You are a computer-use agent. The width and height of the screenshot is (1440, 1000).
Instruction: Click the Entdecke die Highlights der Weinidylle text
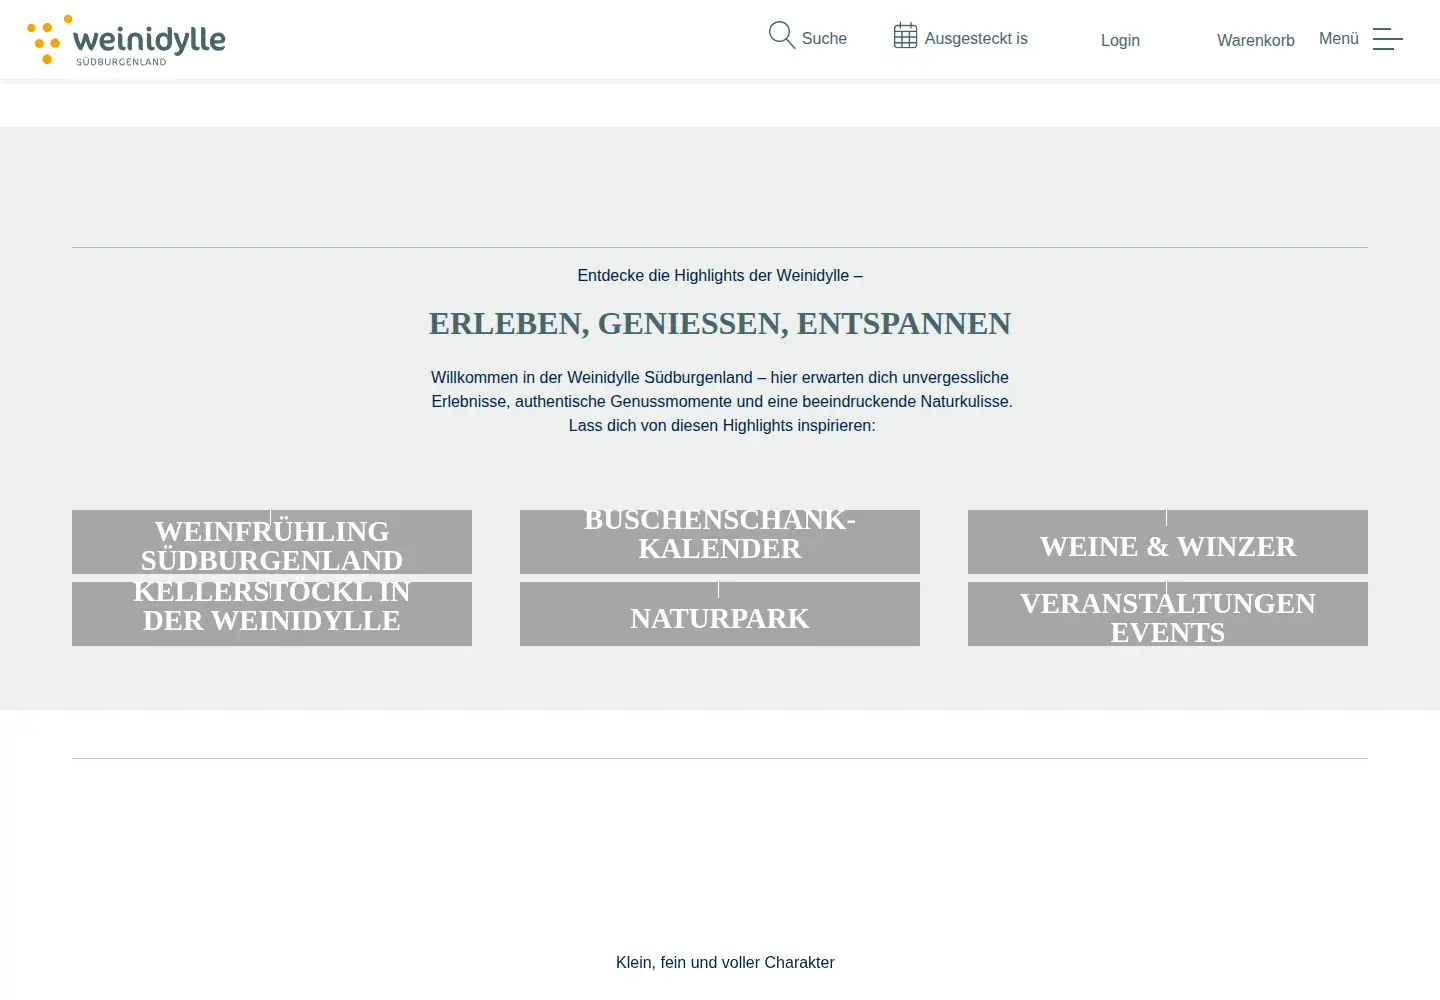click(x=720, y=275)
